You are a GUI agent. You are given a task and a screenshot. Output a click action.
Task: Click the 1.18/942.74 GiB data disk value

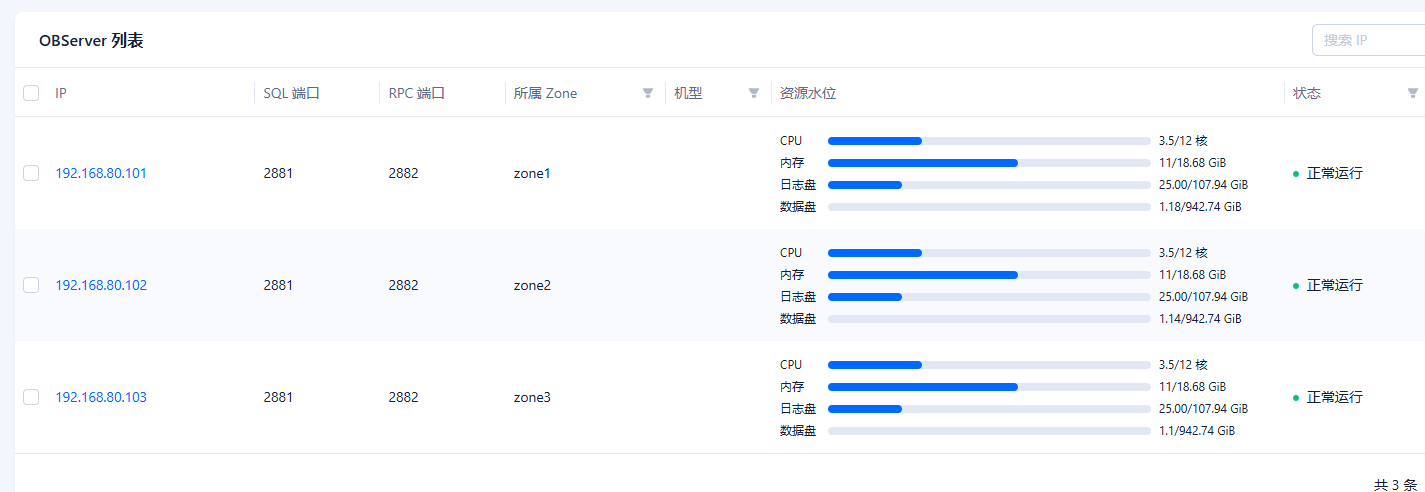pyautogui.click(x=1200, y=207)
